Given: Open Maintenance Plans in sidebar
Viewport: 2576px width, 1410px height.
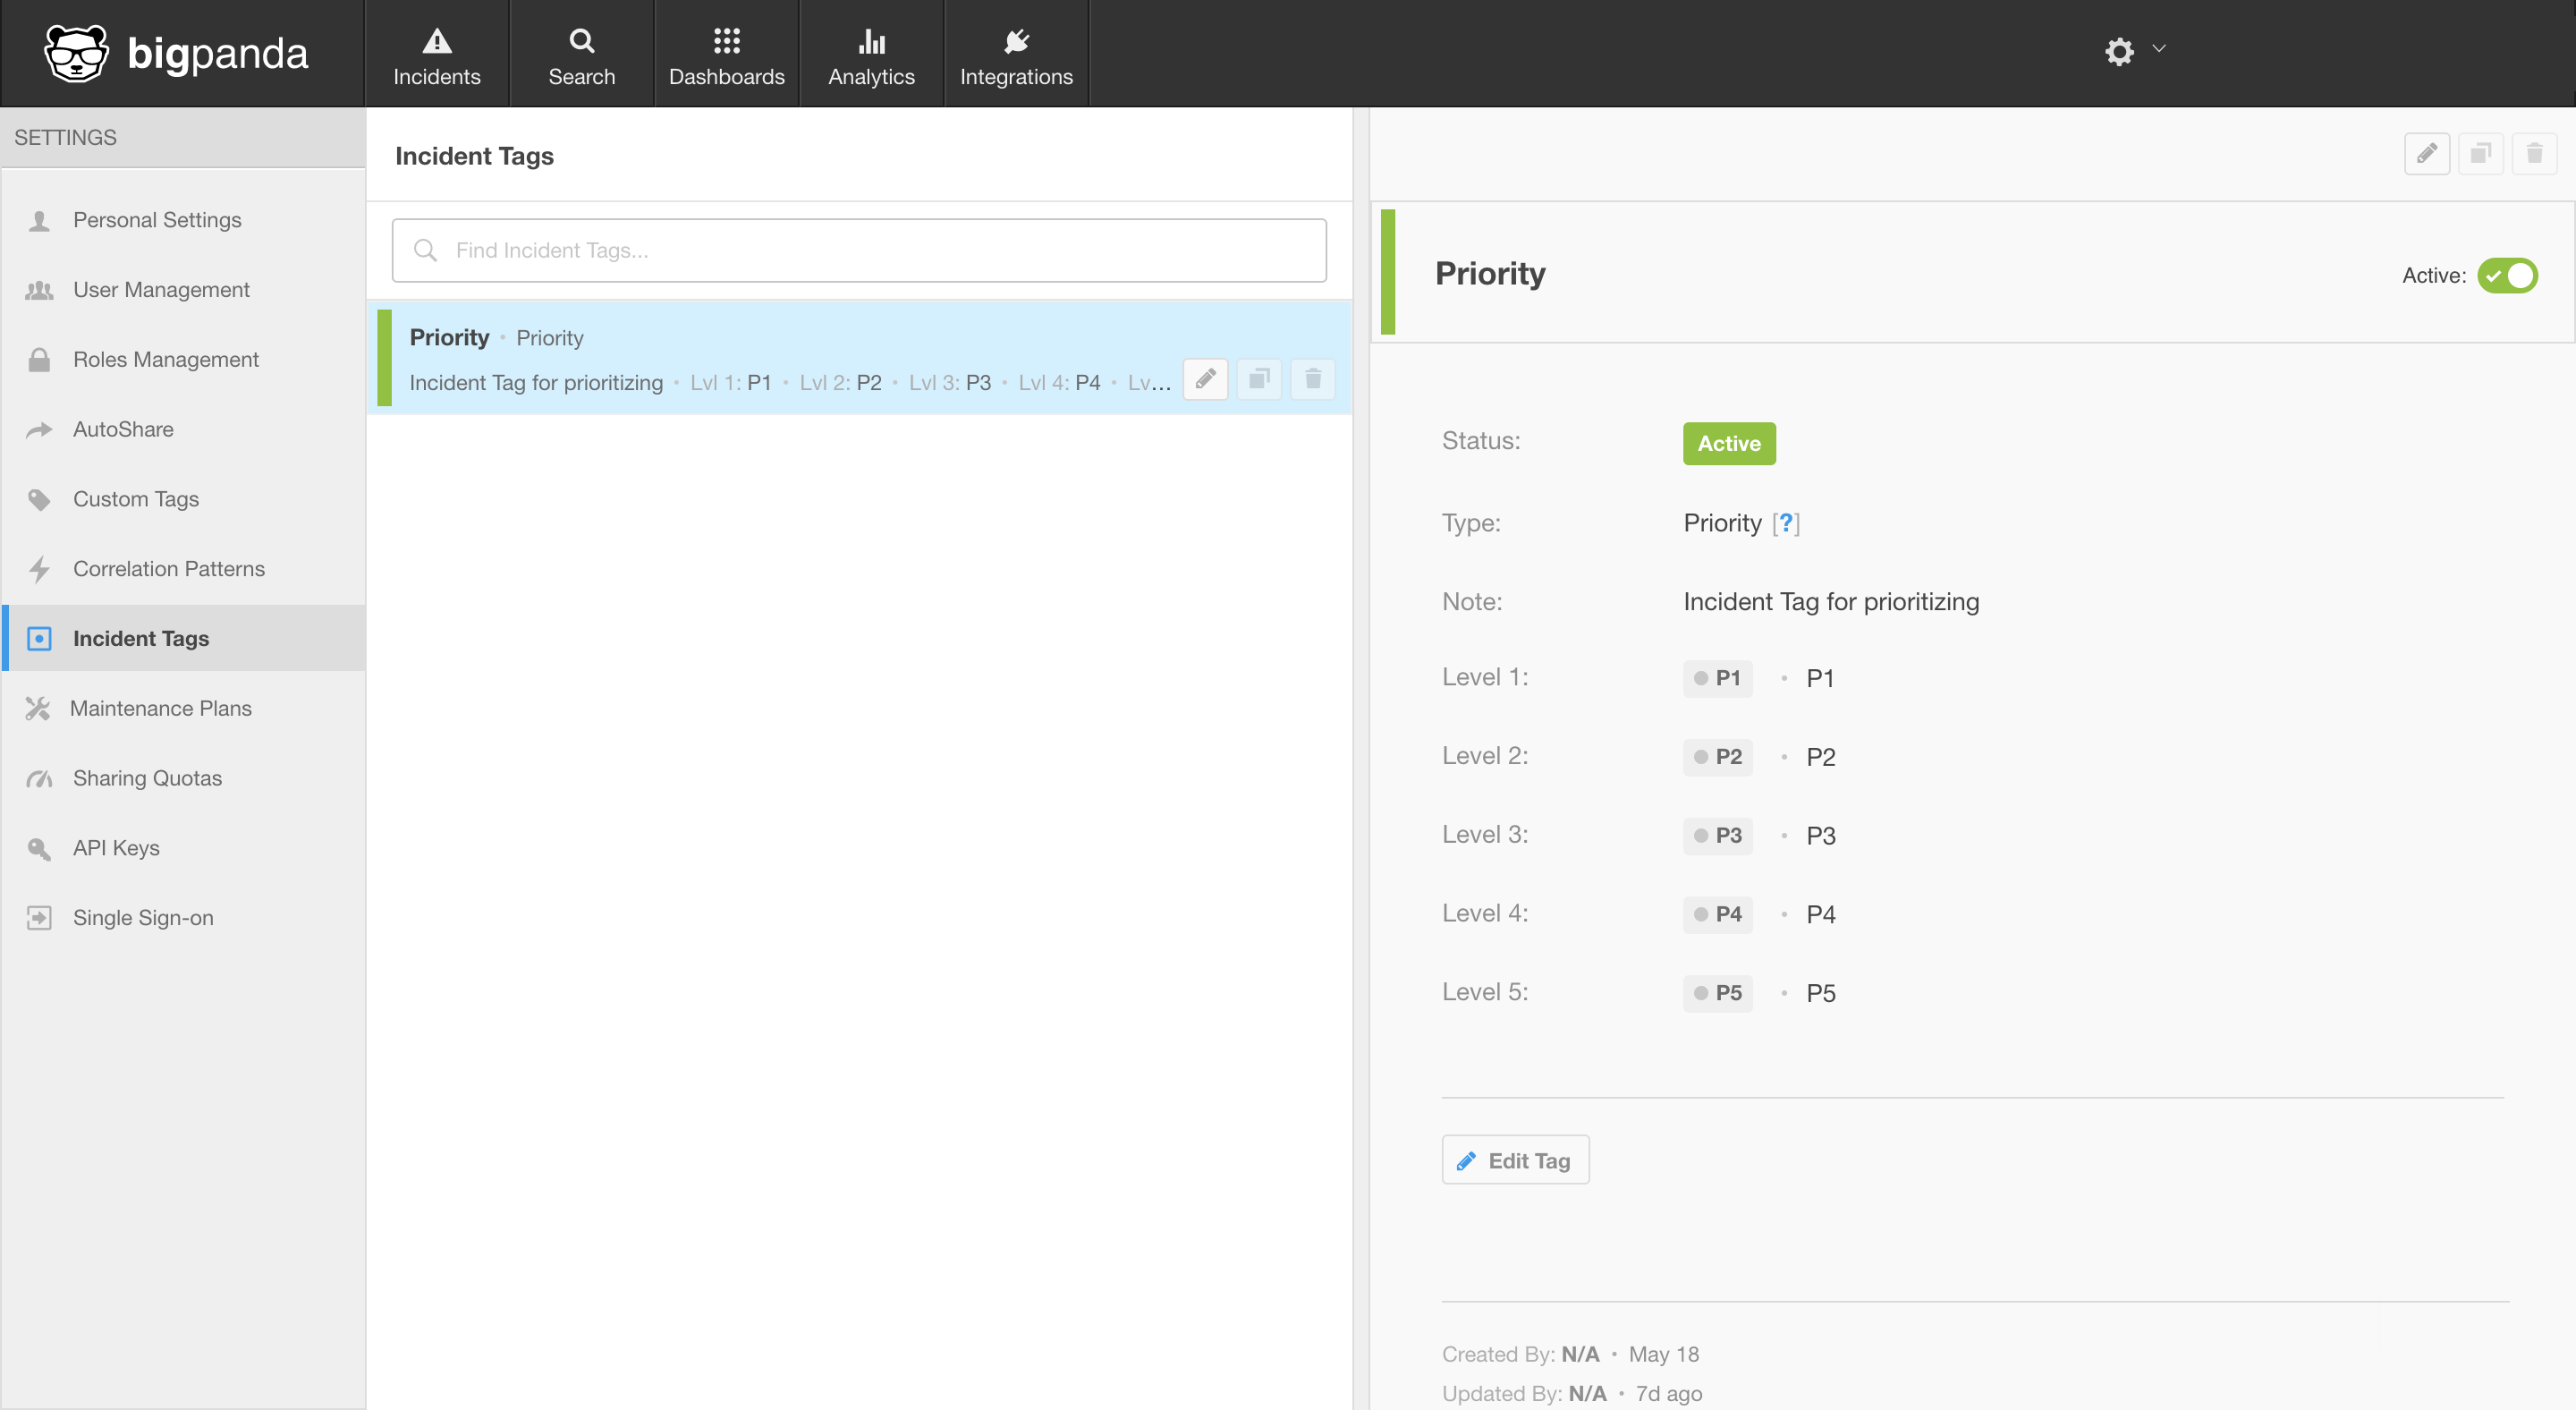Looking at the screenshot, I should (160, 708).
